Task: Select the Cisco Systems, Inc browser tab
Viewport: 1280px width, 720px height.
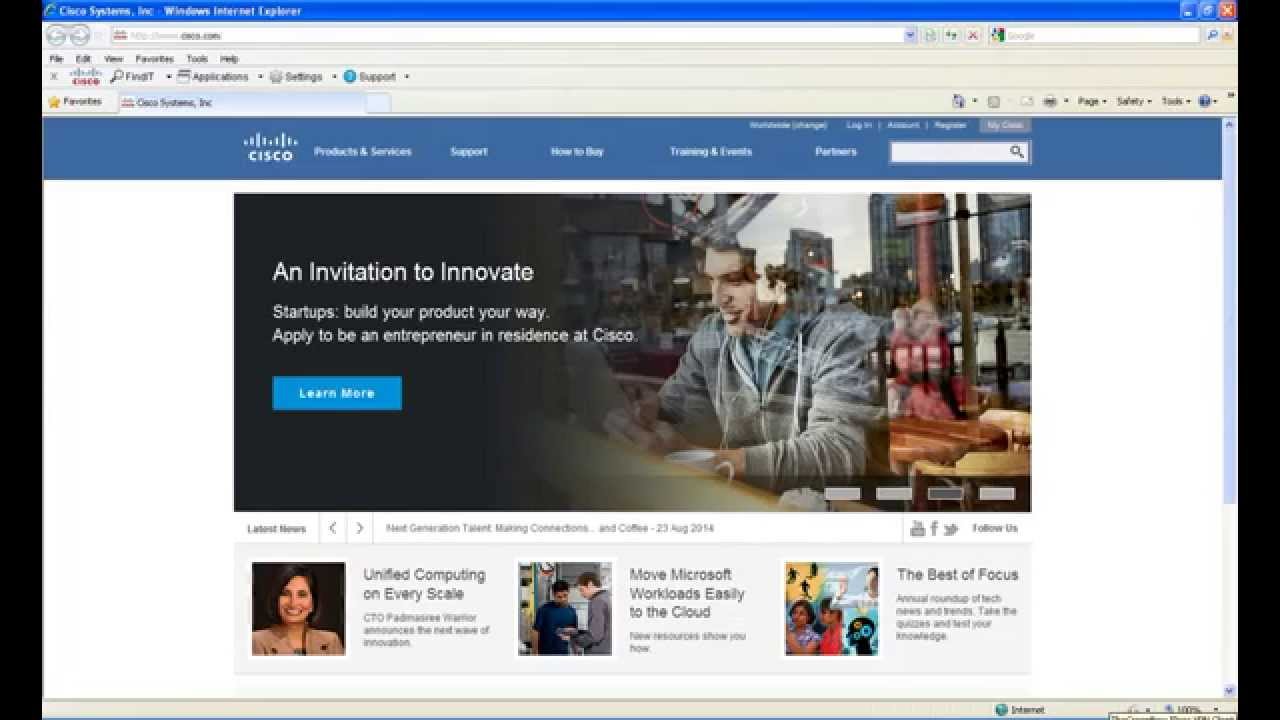Action: [240, 102]
